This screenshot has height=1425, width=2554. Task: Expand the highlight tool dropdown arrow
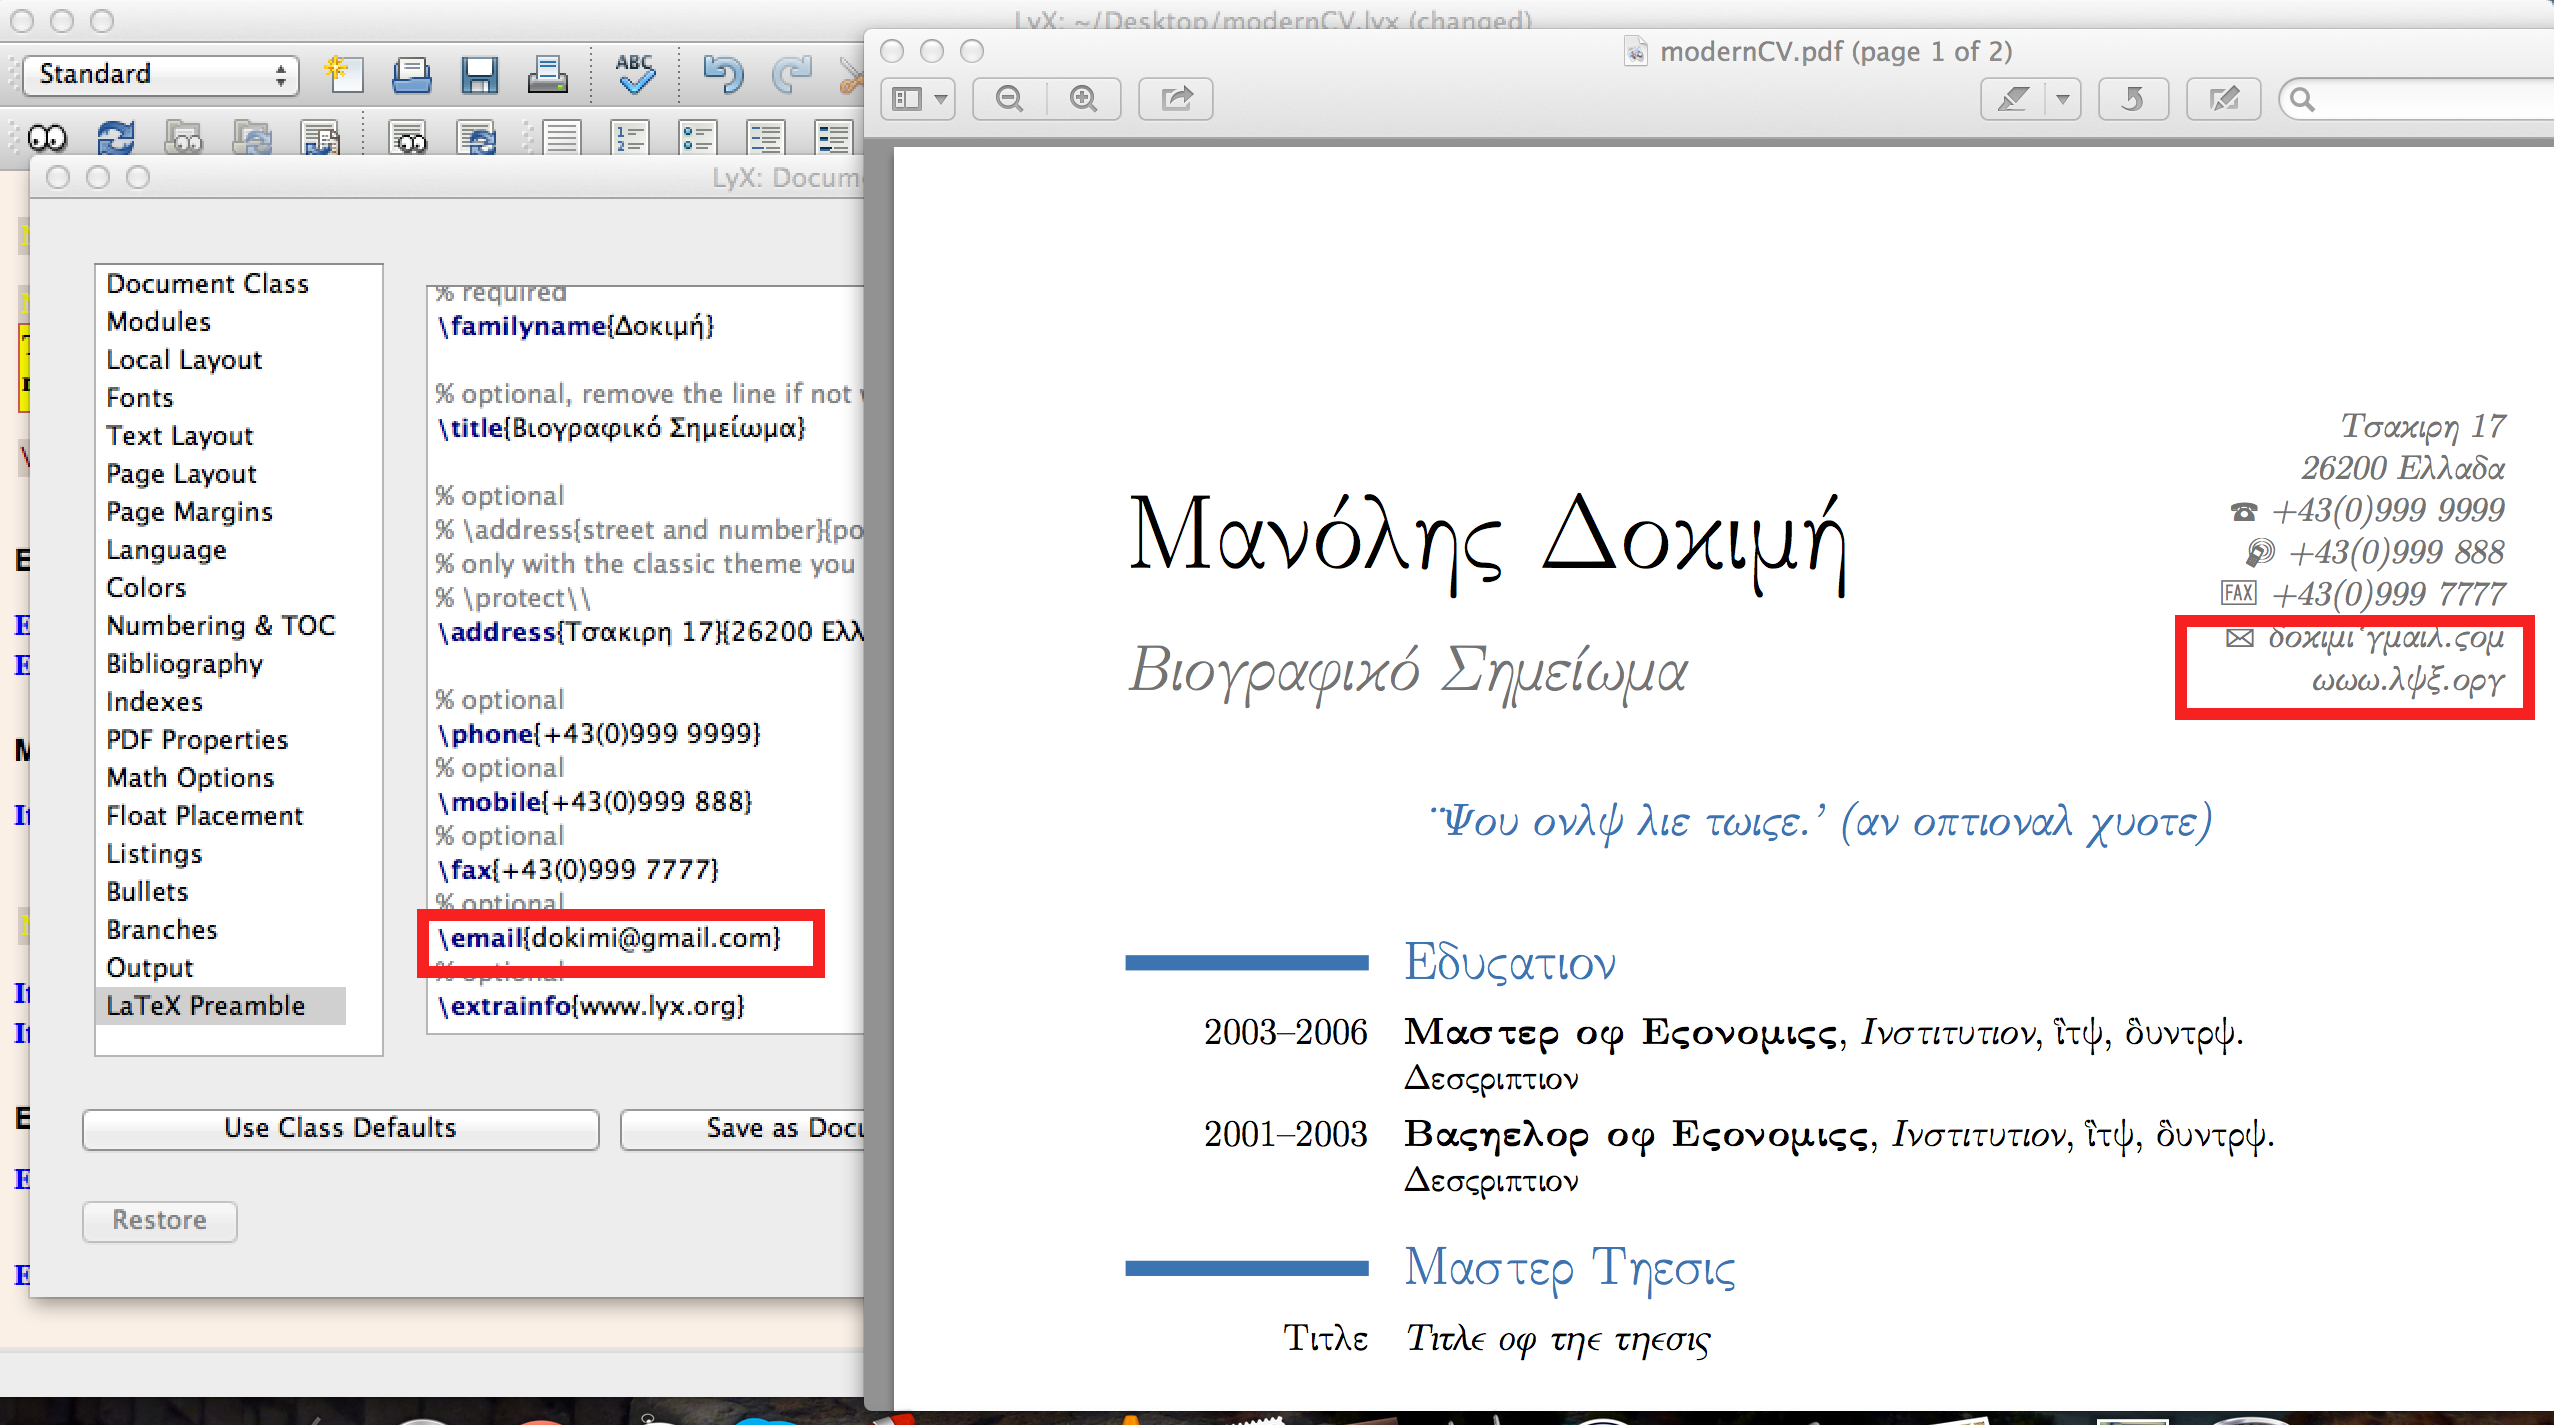(x=2062, y=99)
